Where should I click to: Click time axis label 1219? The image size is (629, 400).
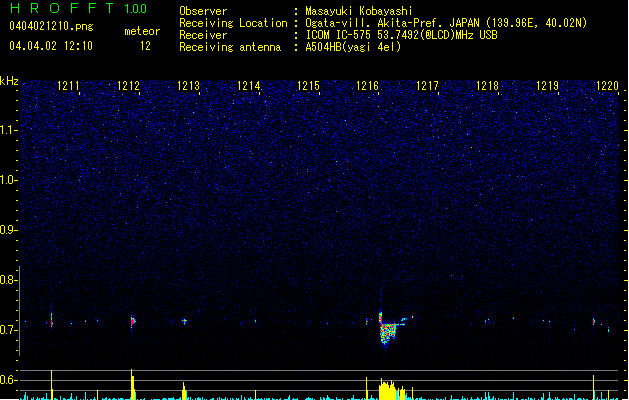coord(547,86)
